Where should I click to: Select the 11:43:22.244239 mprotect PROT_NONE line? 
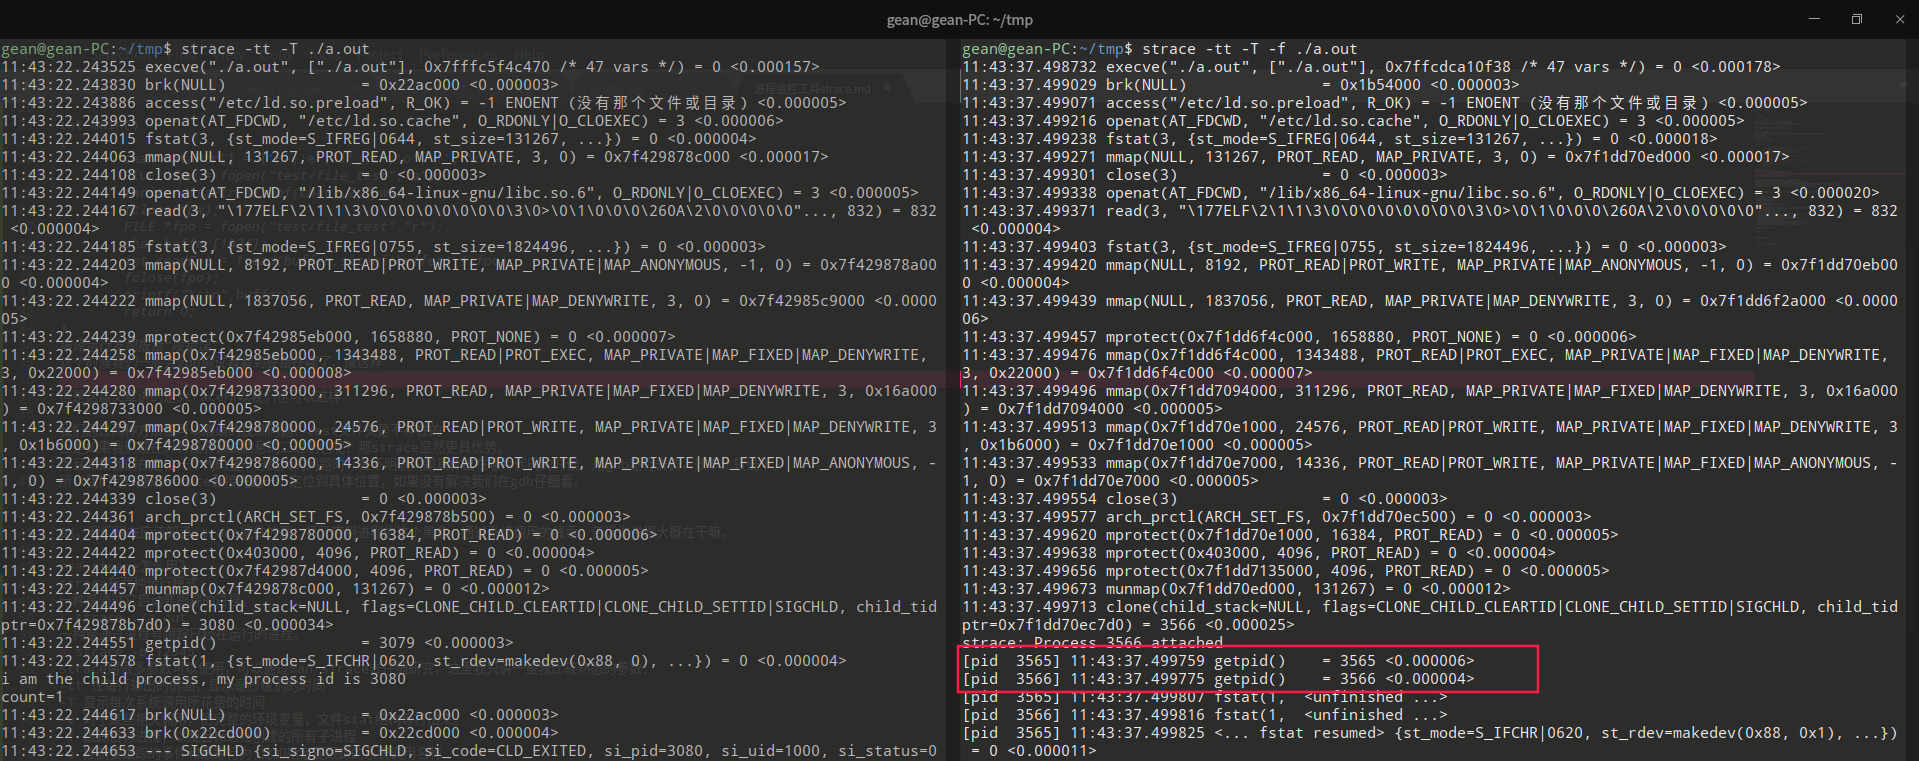coord(338,337)
